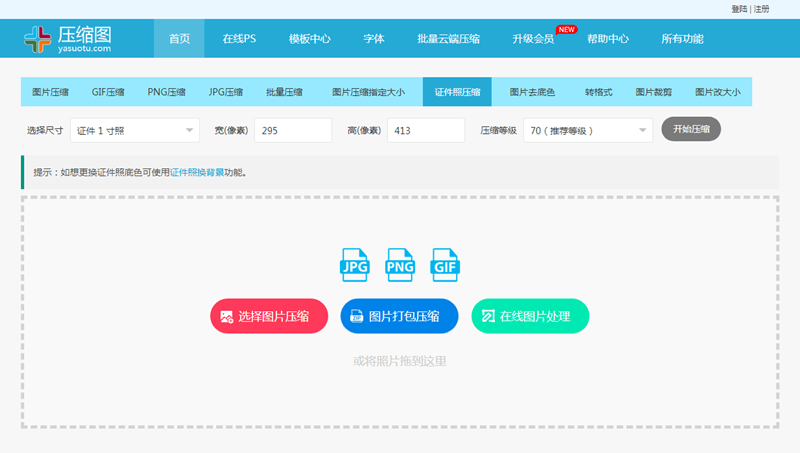Open the 字体 navigation item
800x453 pixels.
pos(374,39)
